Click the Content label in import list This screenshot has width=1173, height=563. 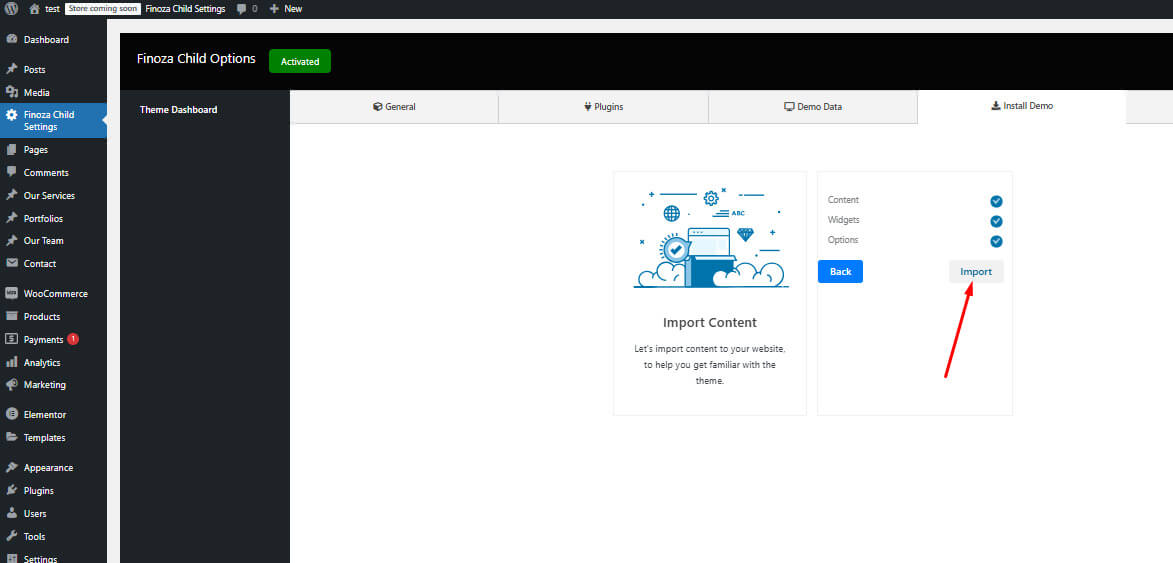[x=843, y=200]
